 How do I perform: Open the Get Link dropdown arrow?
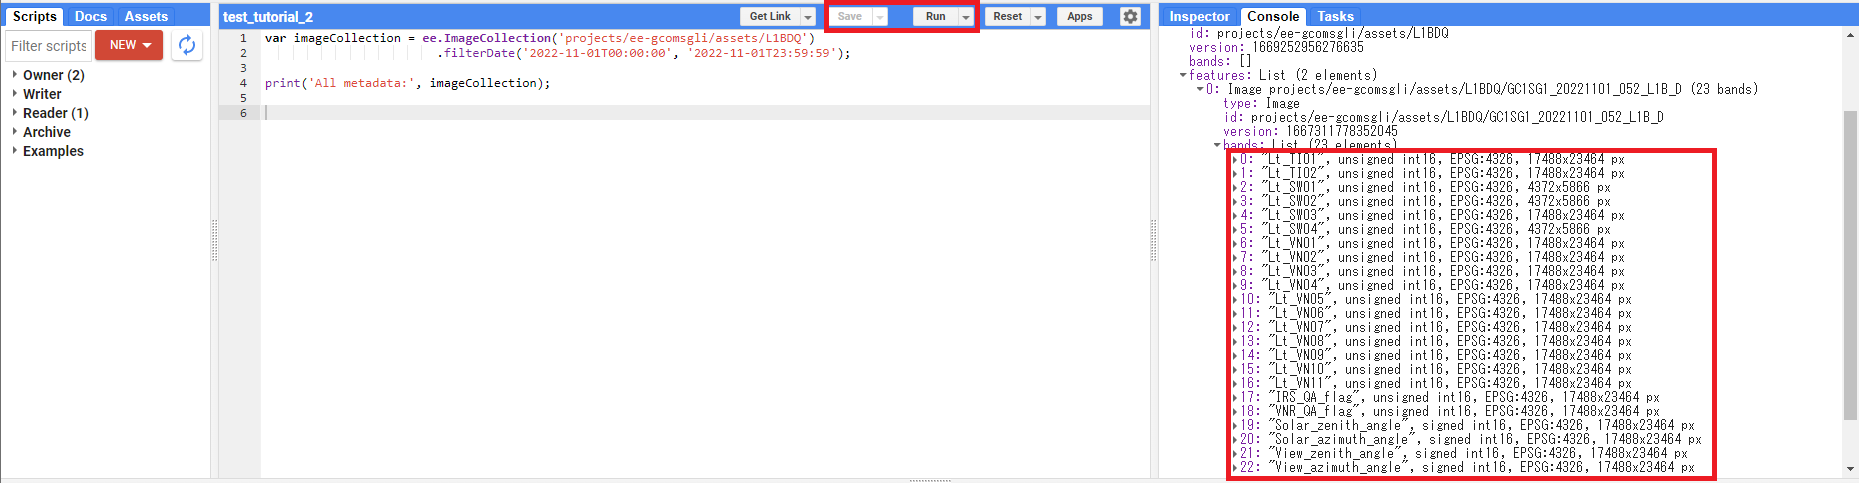(x=807, y=17)
